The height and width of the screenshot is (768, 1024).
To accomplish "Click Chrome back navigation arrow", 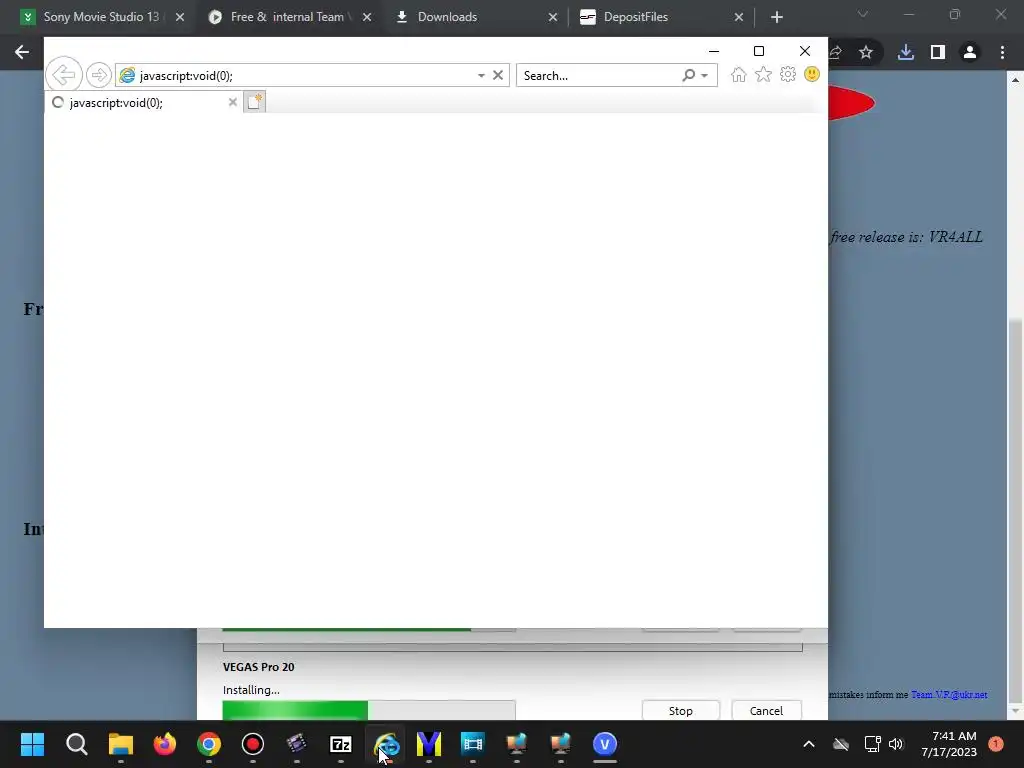I will (22, 52).
